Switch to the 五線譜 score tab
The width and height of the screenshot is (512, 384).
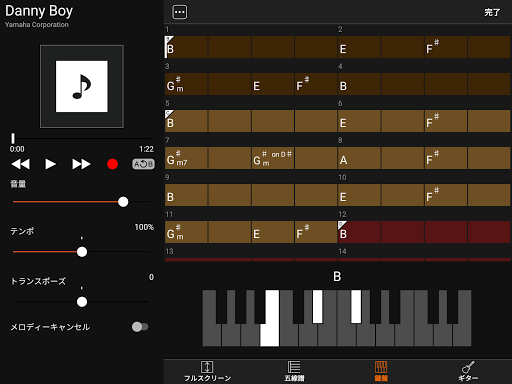[294, 371]
